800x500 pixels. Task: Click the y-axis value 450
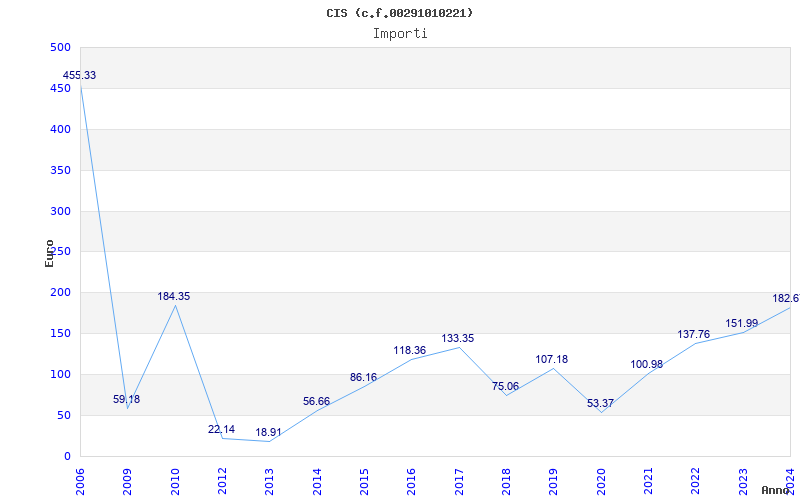(60, 89)
